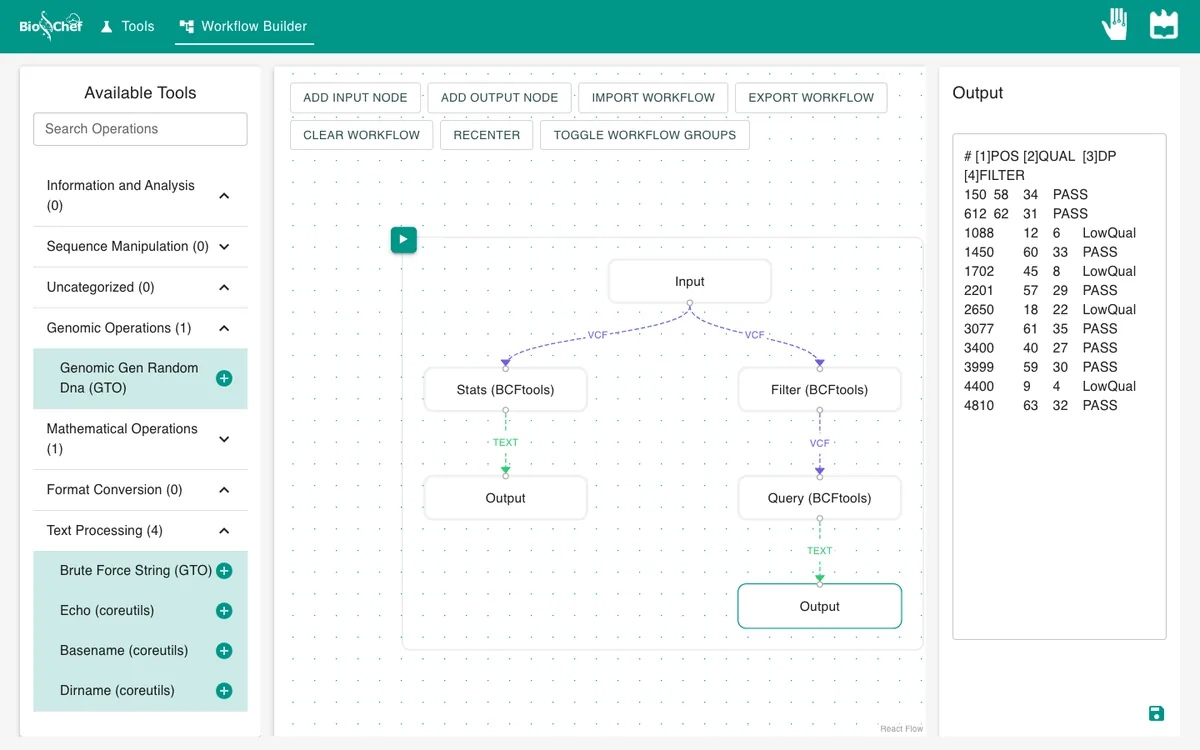Run the workflow with the green play button
This screenshot has height=750, width=1200.
click(x=403, y=240)
